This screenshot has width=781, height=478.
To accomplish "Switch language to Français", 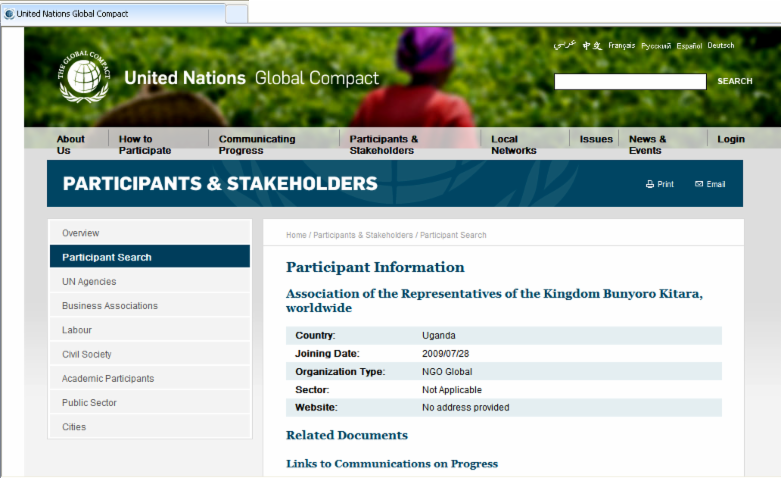I will [621, 46].
